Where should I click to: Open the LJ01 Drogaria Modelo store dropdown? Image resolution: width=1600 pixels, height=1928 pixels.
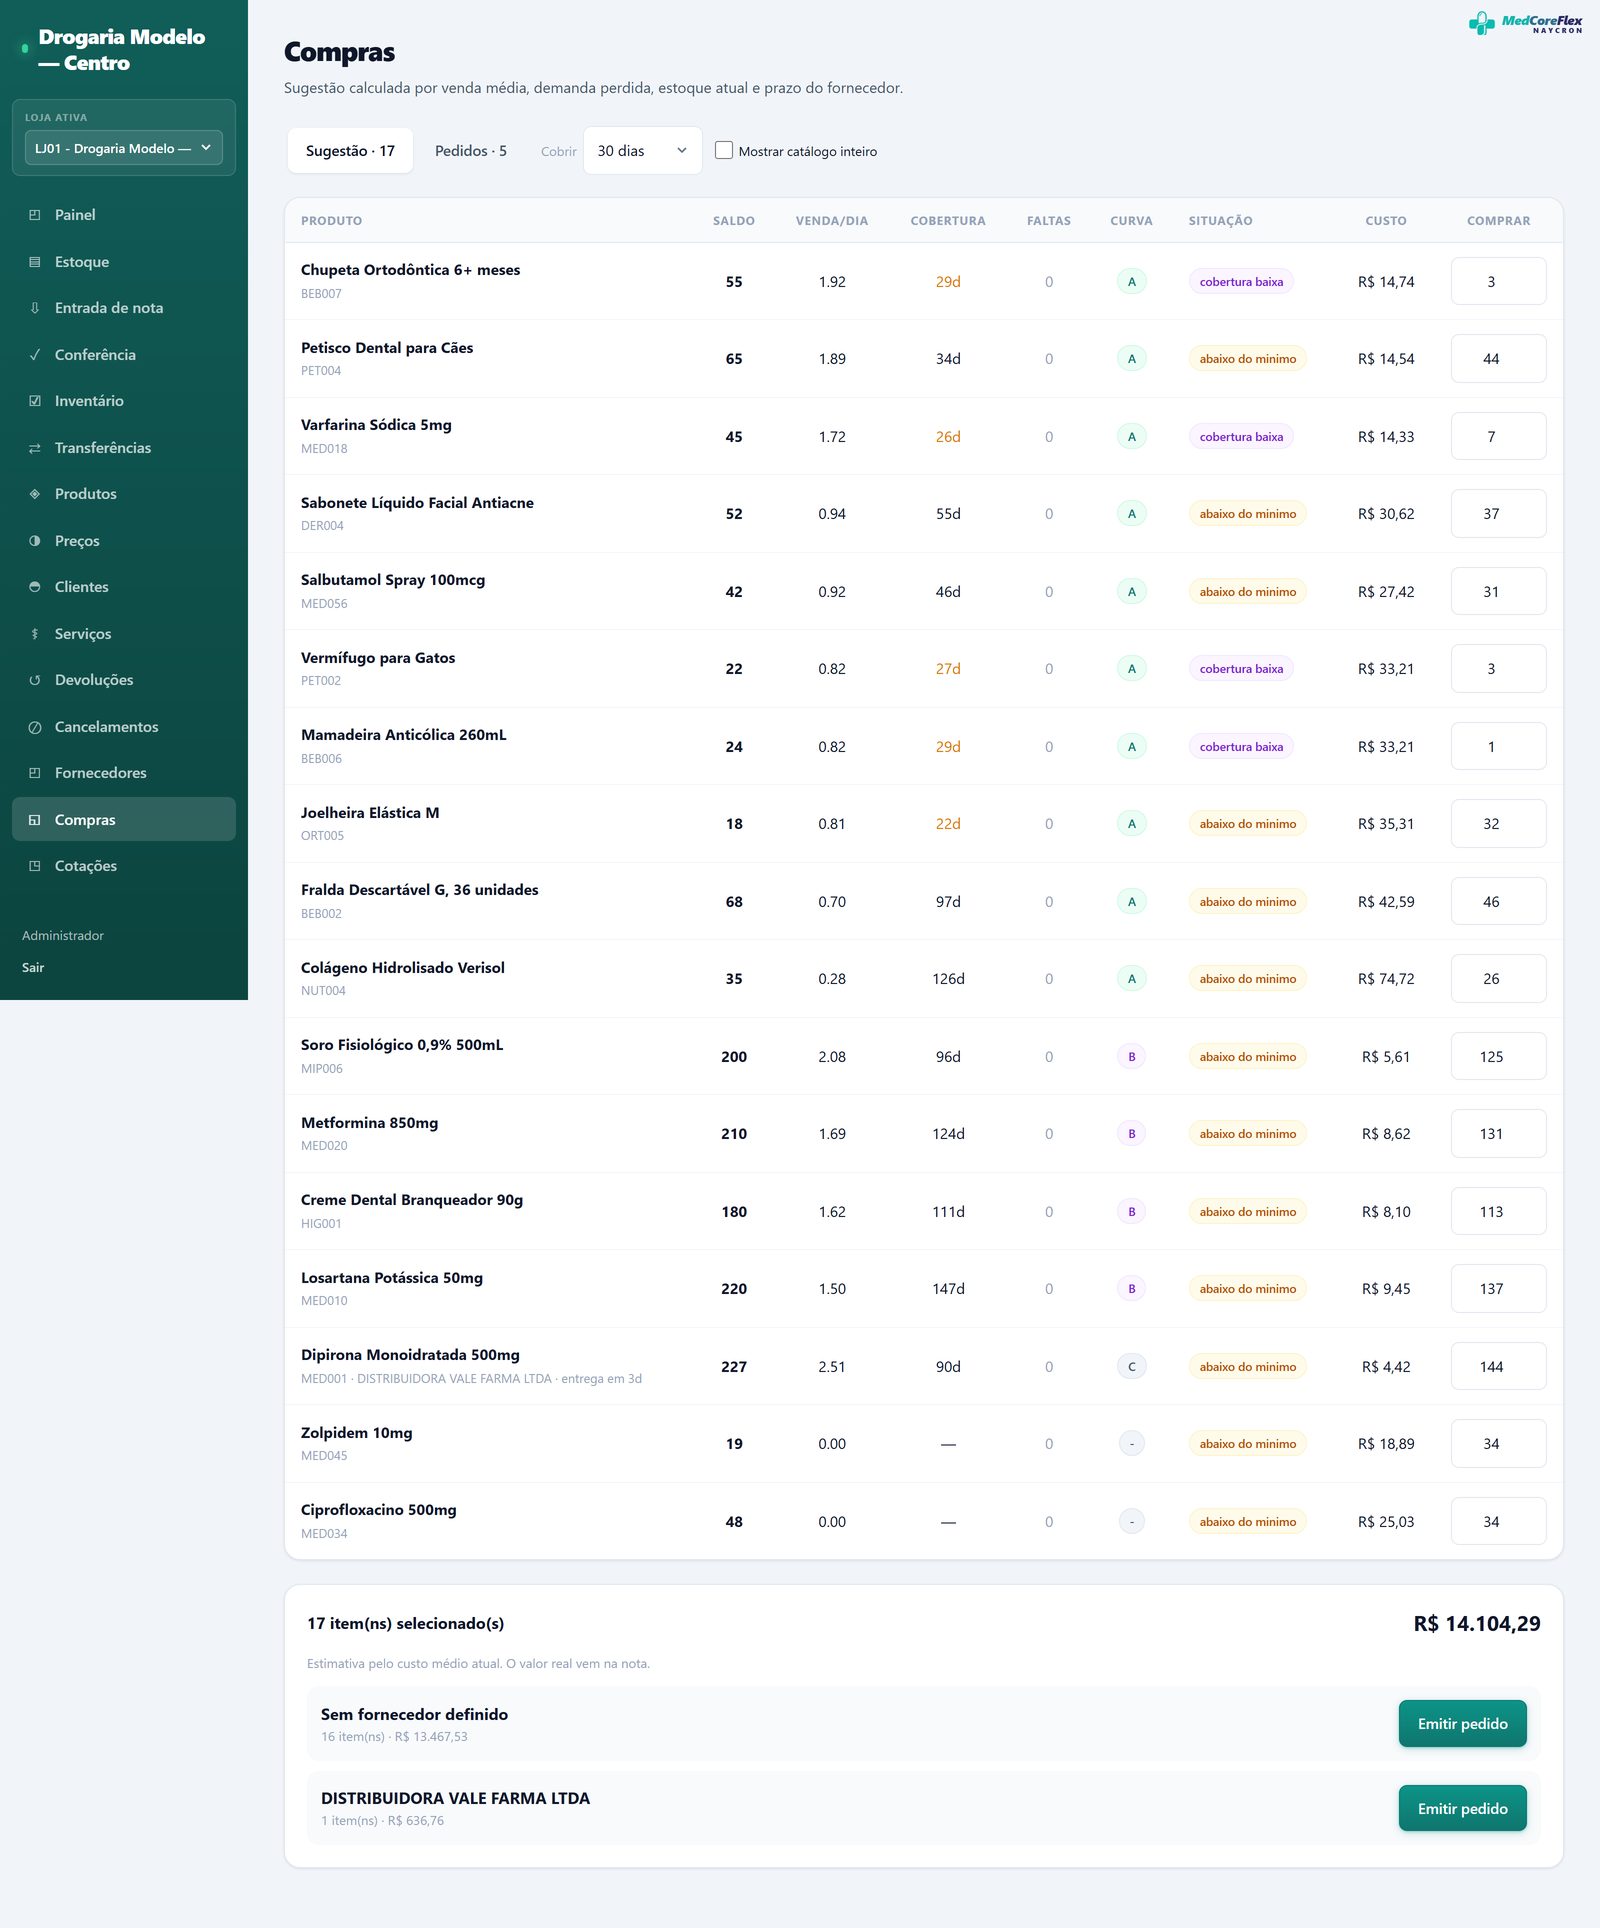point(124,148)
